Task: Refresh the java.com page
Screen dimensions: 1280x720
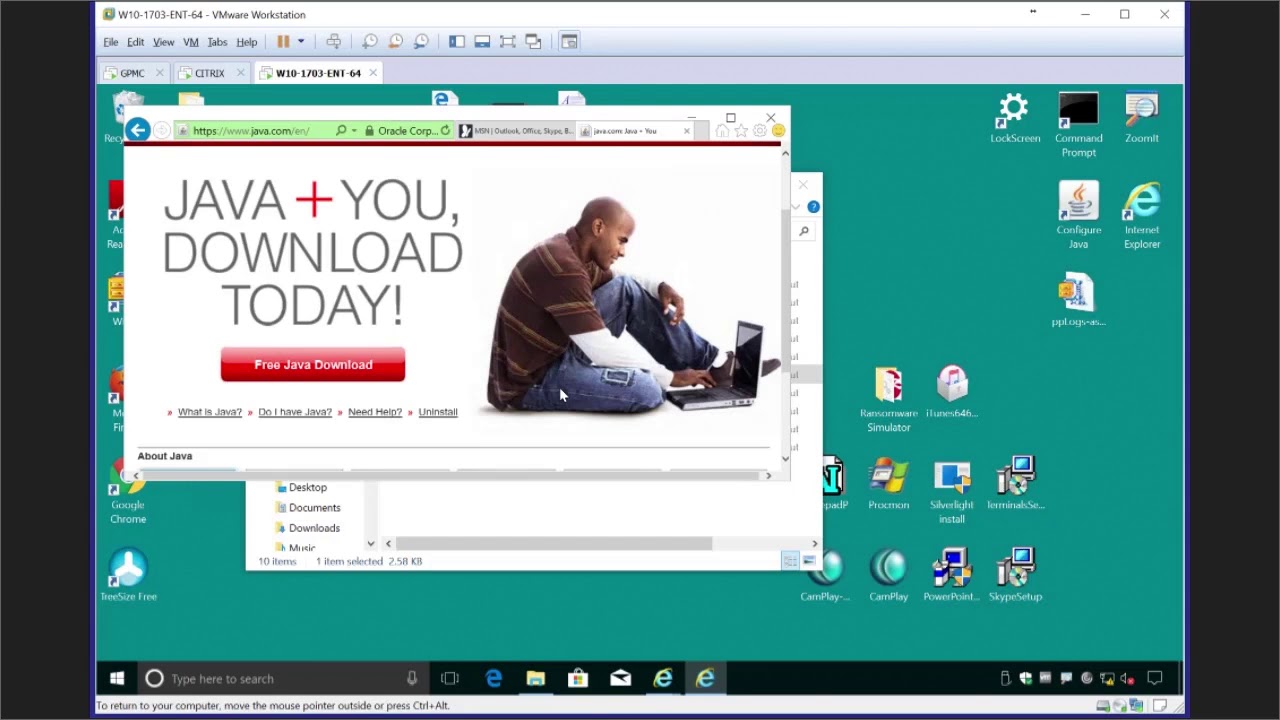Action: pyautogui.click(x=446, y=131)
